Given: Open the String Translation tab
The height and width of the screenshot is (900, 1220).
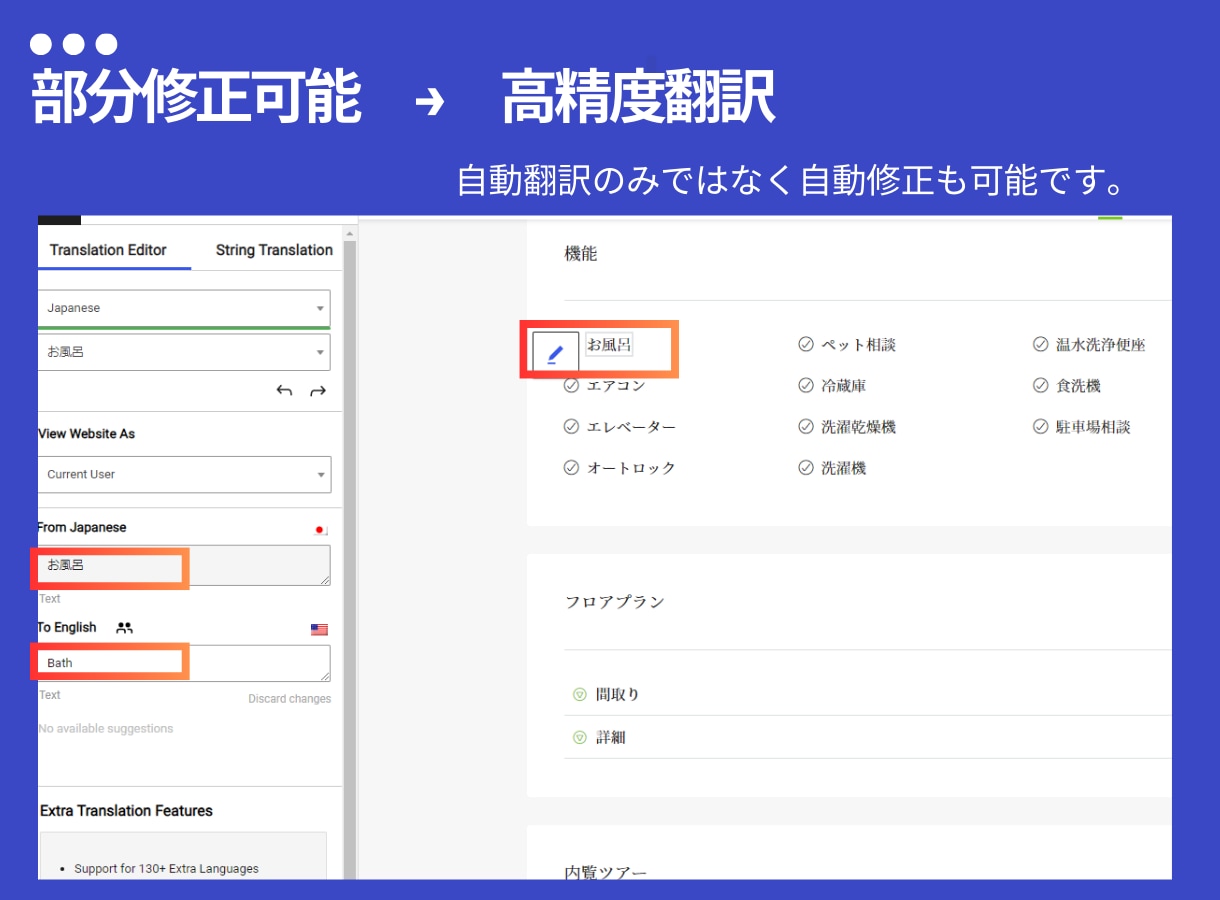Looking at the screenshot, I should tap(274, 250).
